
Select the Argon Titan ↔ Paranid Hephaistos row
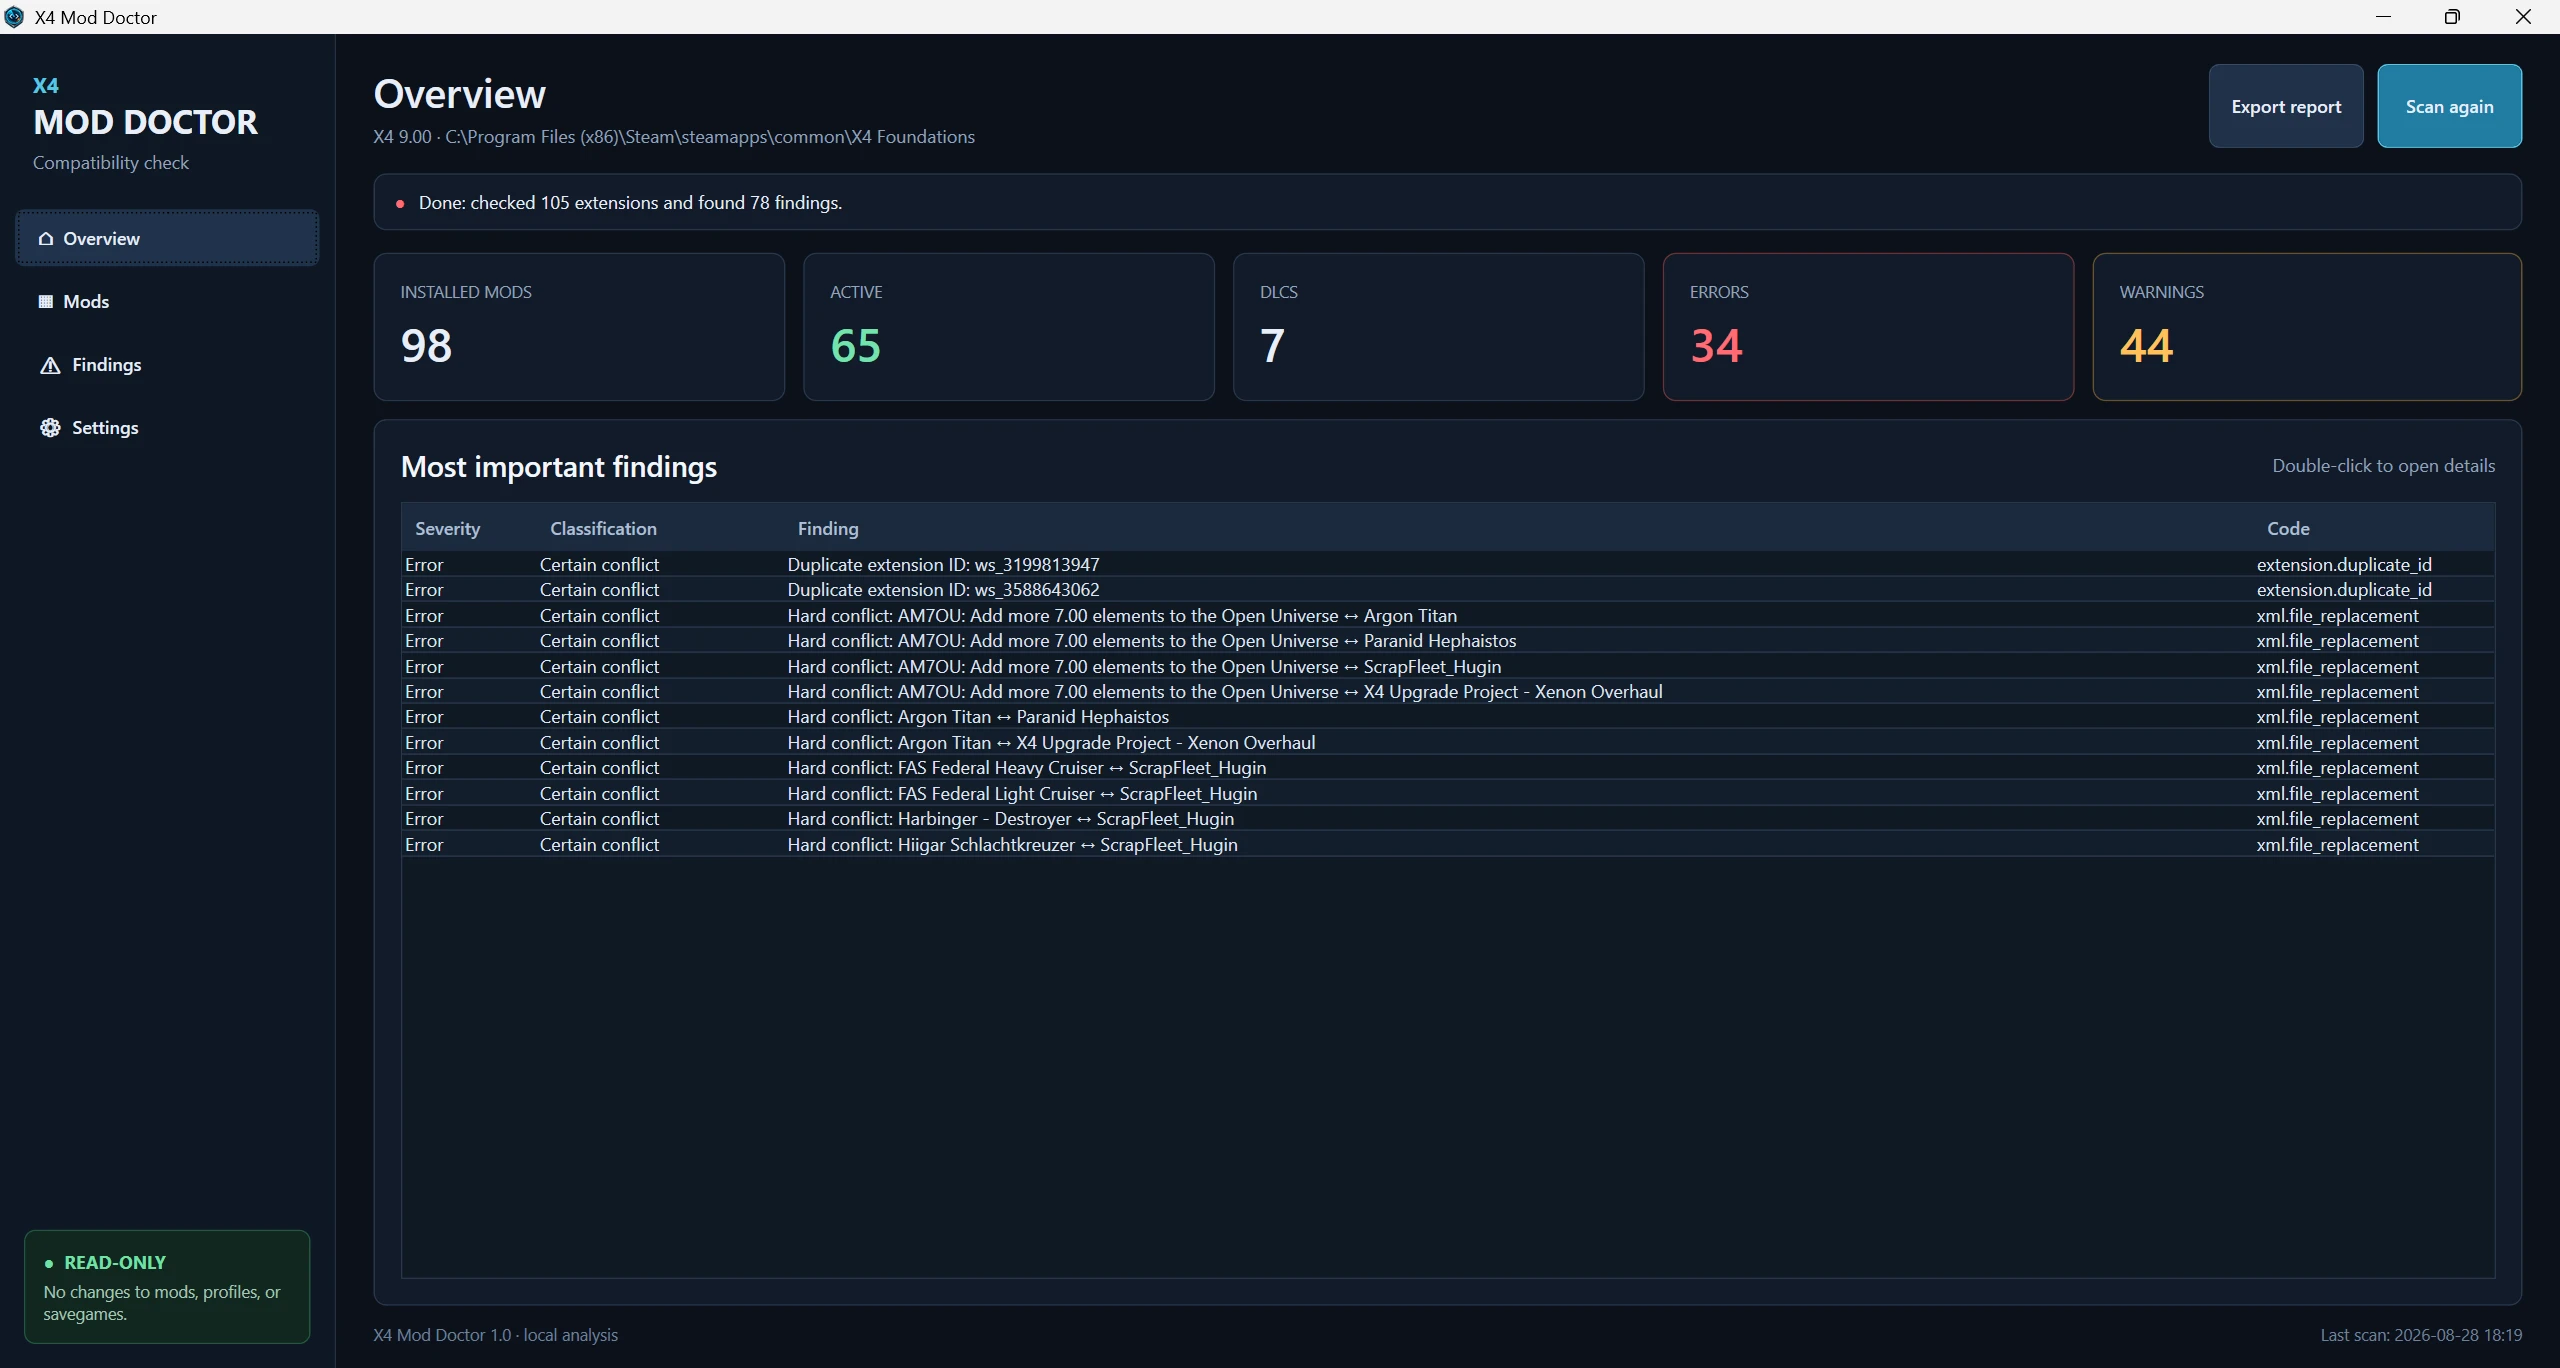point(1448,717)
